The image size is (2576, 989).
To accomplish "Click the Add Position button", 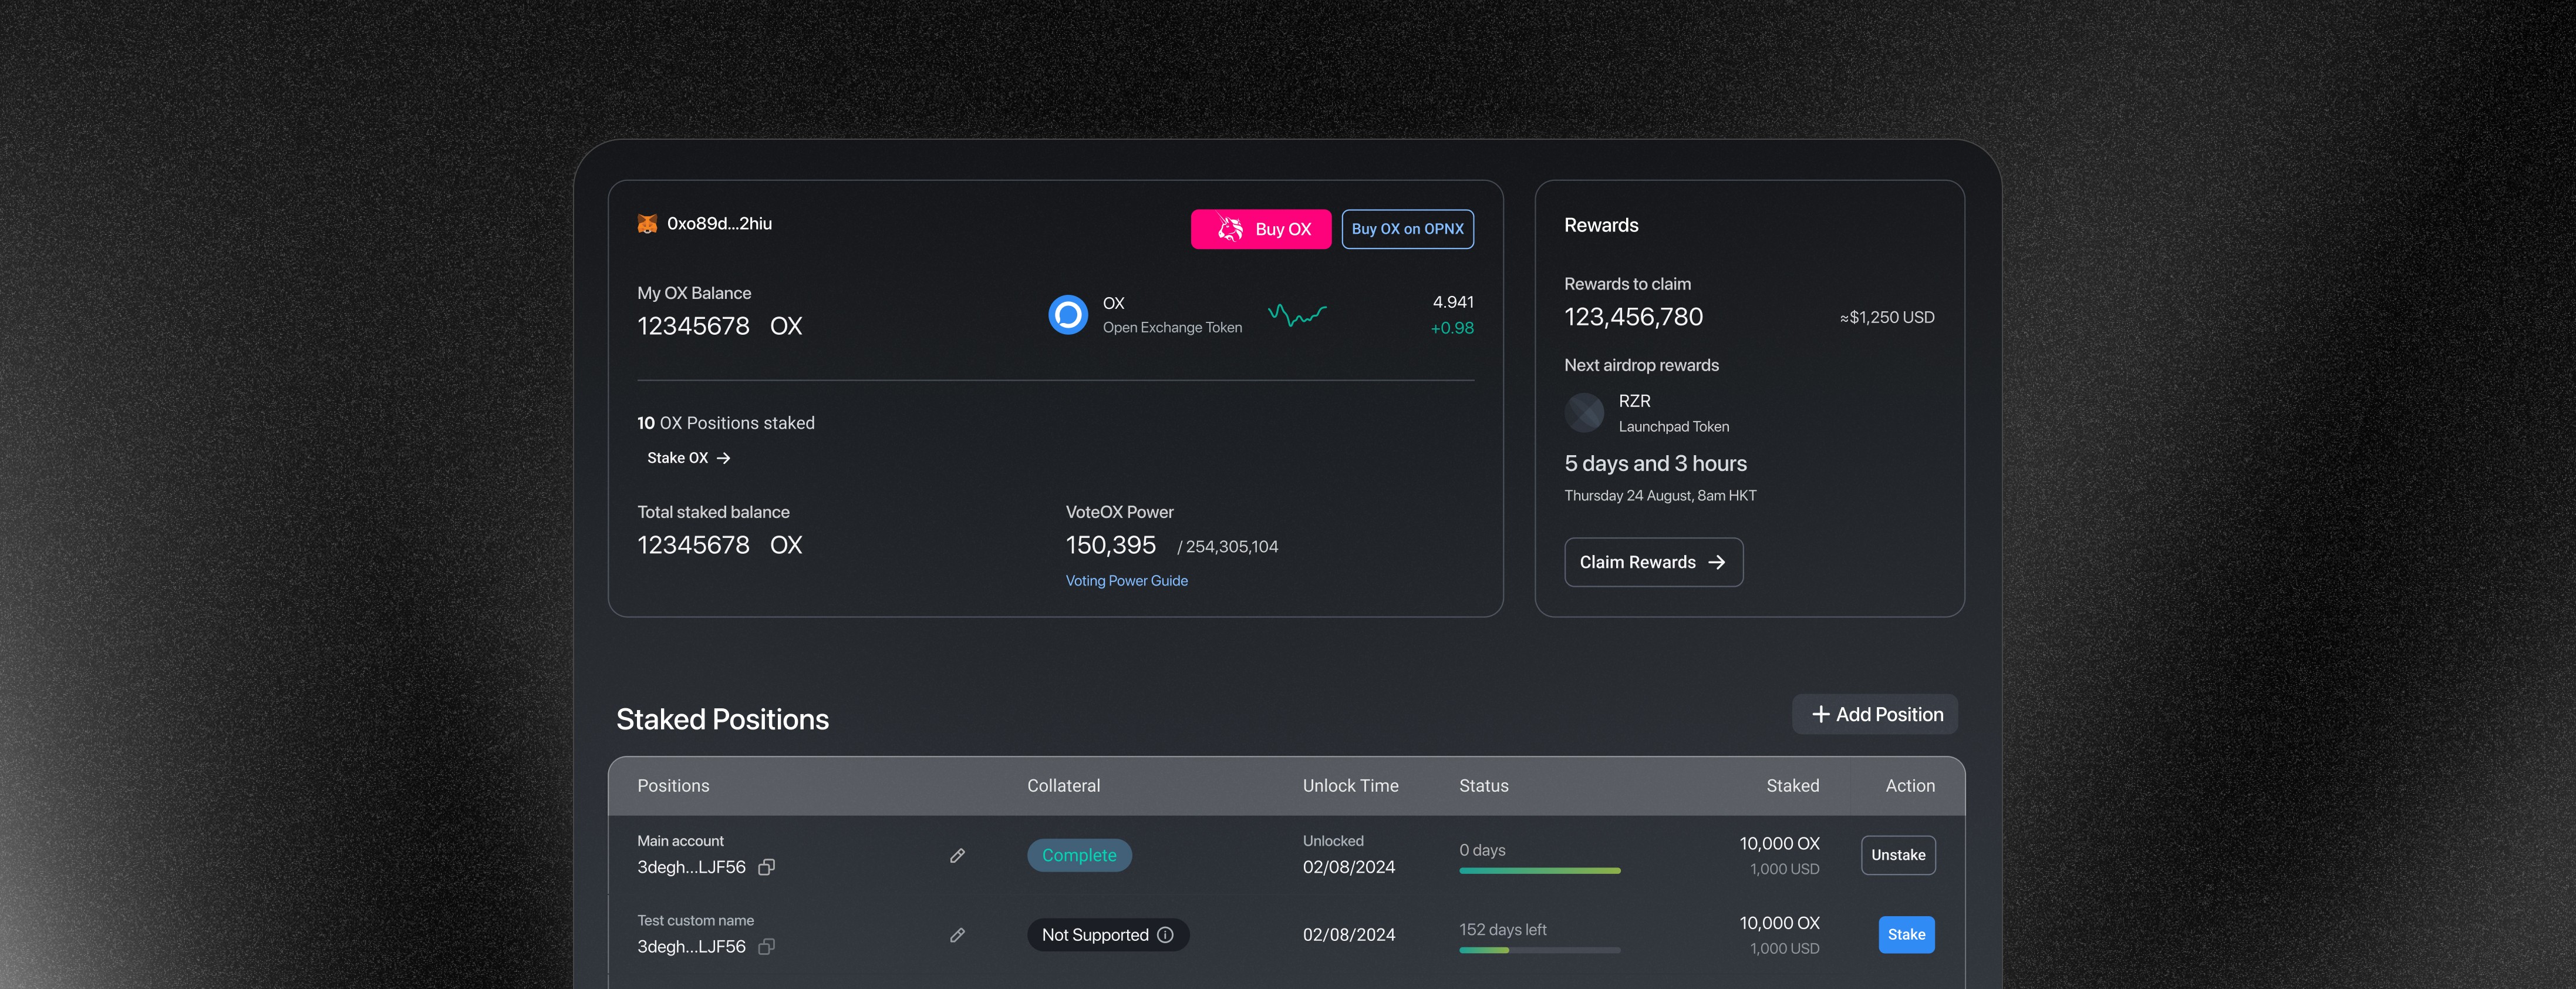I will pyautogui.click(x=1875, y=715).
